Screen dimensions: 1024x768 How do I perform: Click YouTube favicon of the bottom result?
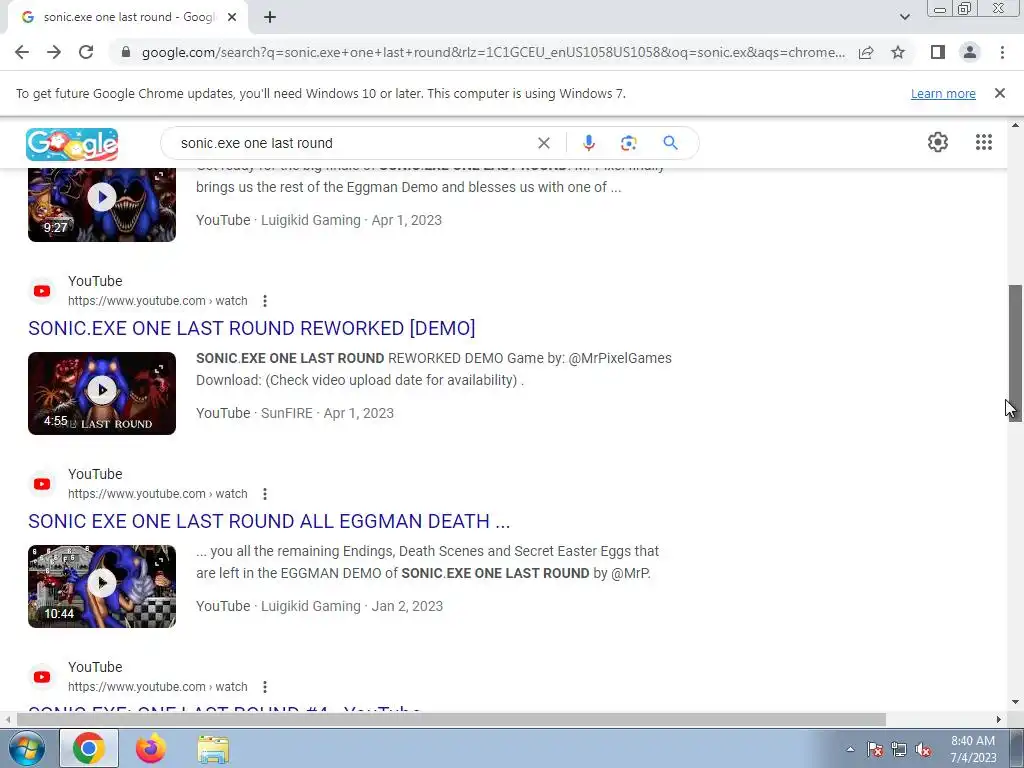tap(42, 677)
